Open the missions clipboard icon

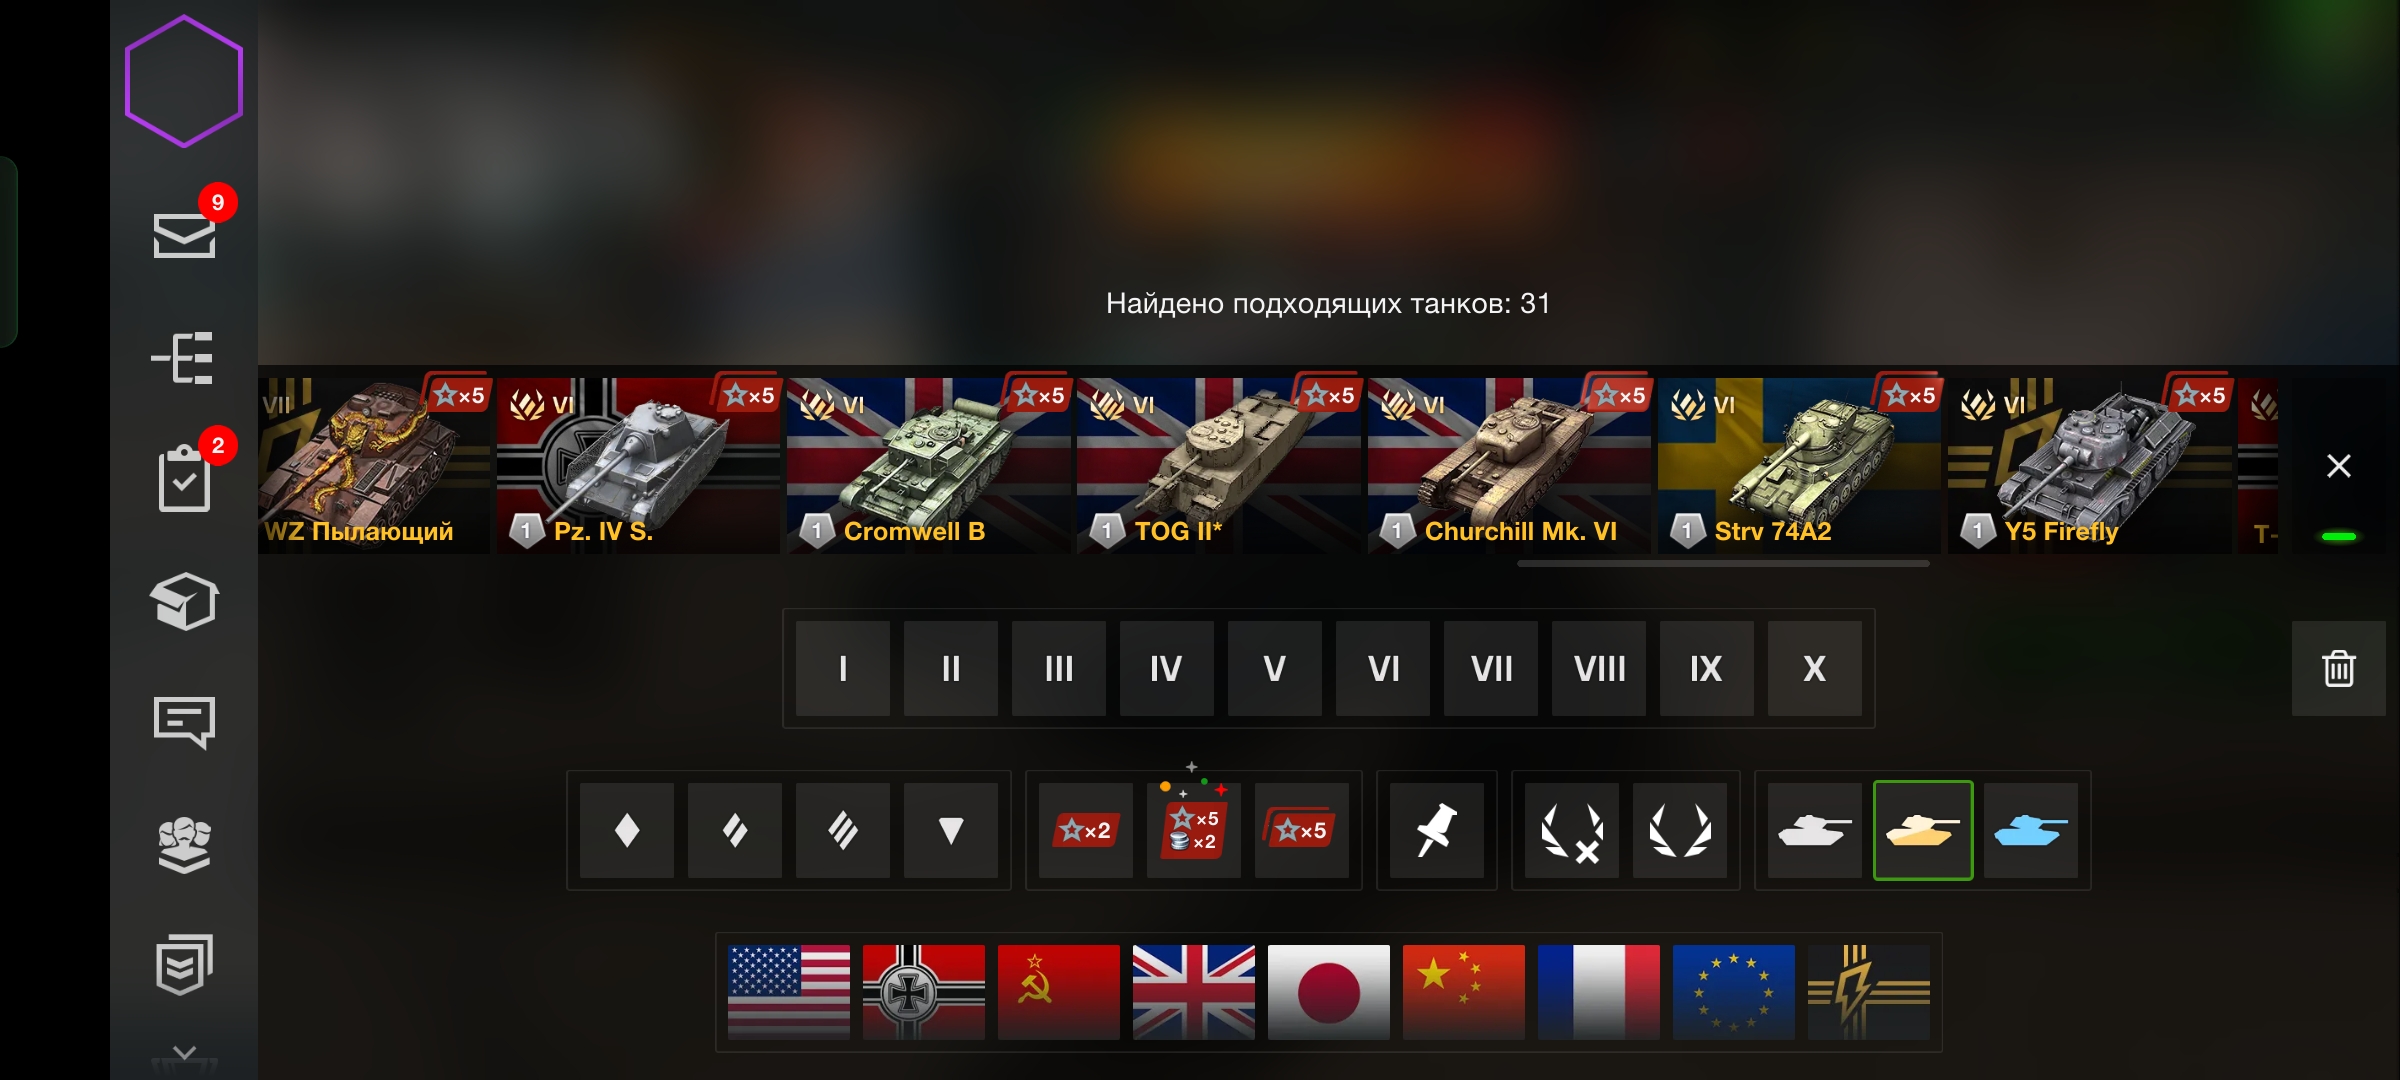pos(184,478)
